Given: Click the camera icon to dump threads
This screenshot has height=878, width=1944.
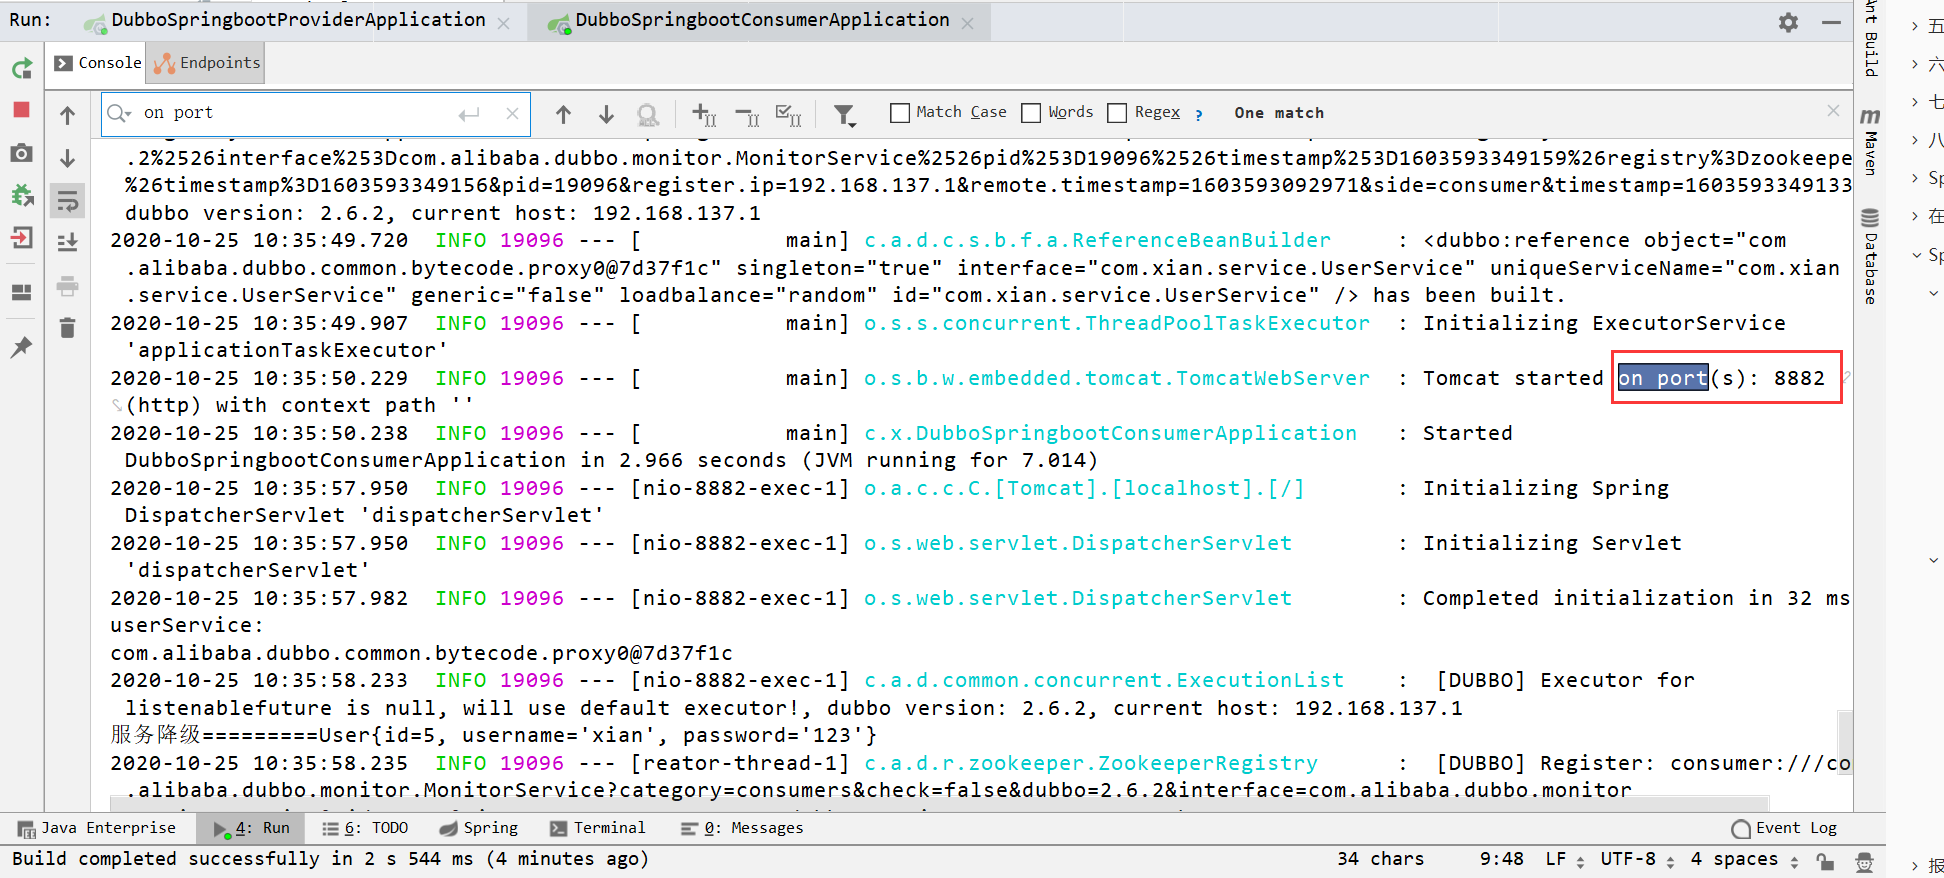Looking at the screenshot, I should click(x=21, y=153).
